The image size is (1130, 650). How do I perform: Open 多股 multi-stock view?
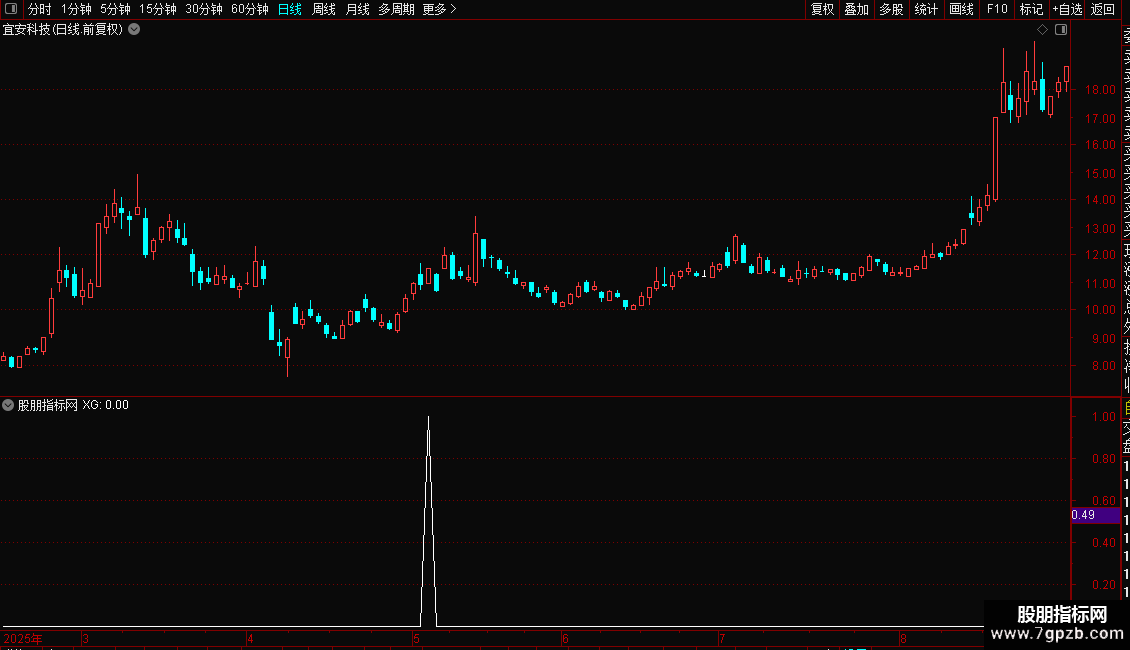click(x=891, y=9)
